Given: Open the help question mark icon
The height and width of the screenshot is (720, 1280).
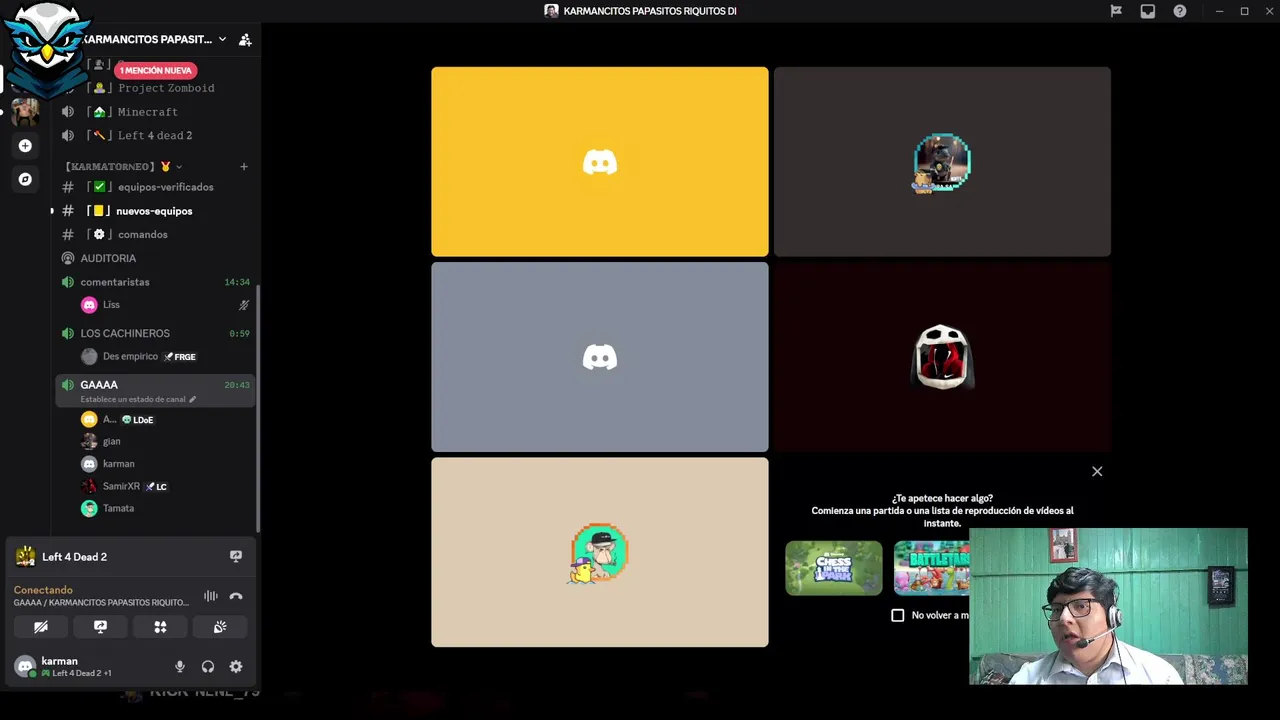Looking at the screenshot, I should click(x=1180, y=11).
